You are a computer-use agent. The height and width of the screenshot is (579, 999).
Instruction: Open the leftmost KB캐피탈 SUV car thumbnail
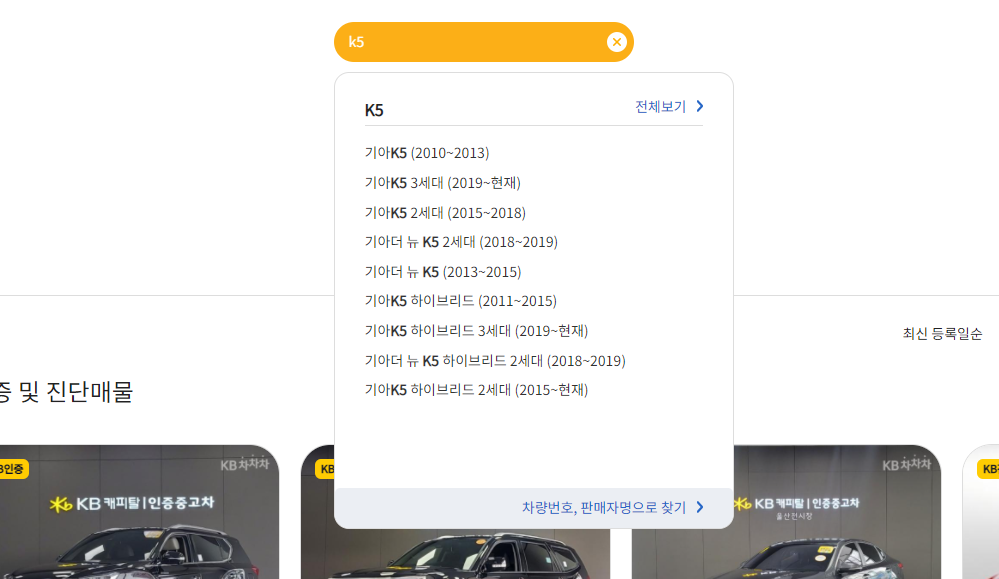[x=139, y=512]
